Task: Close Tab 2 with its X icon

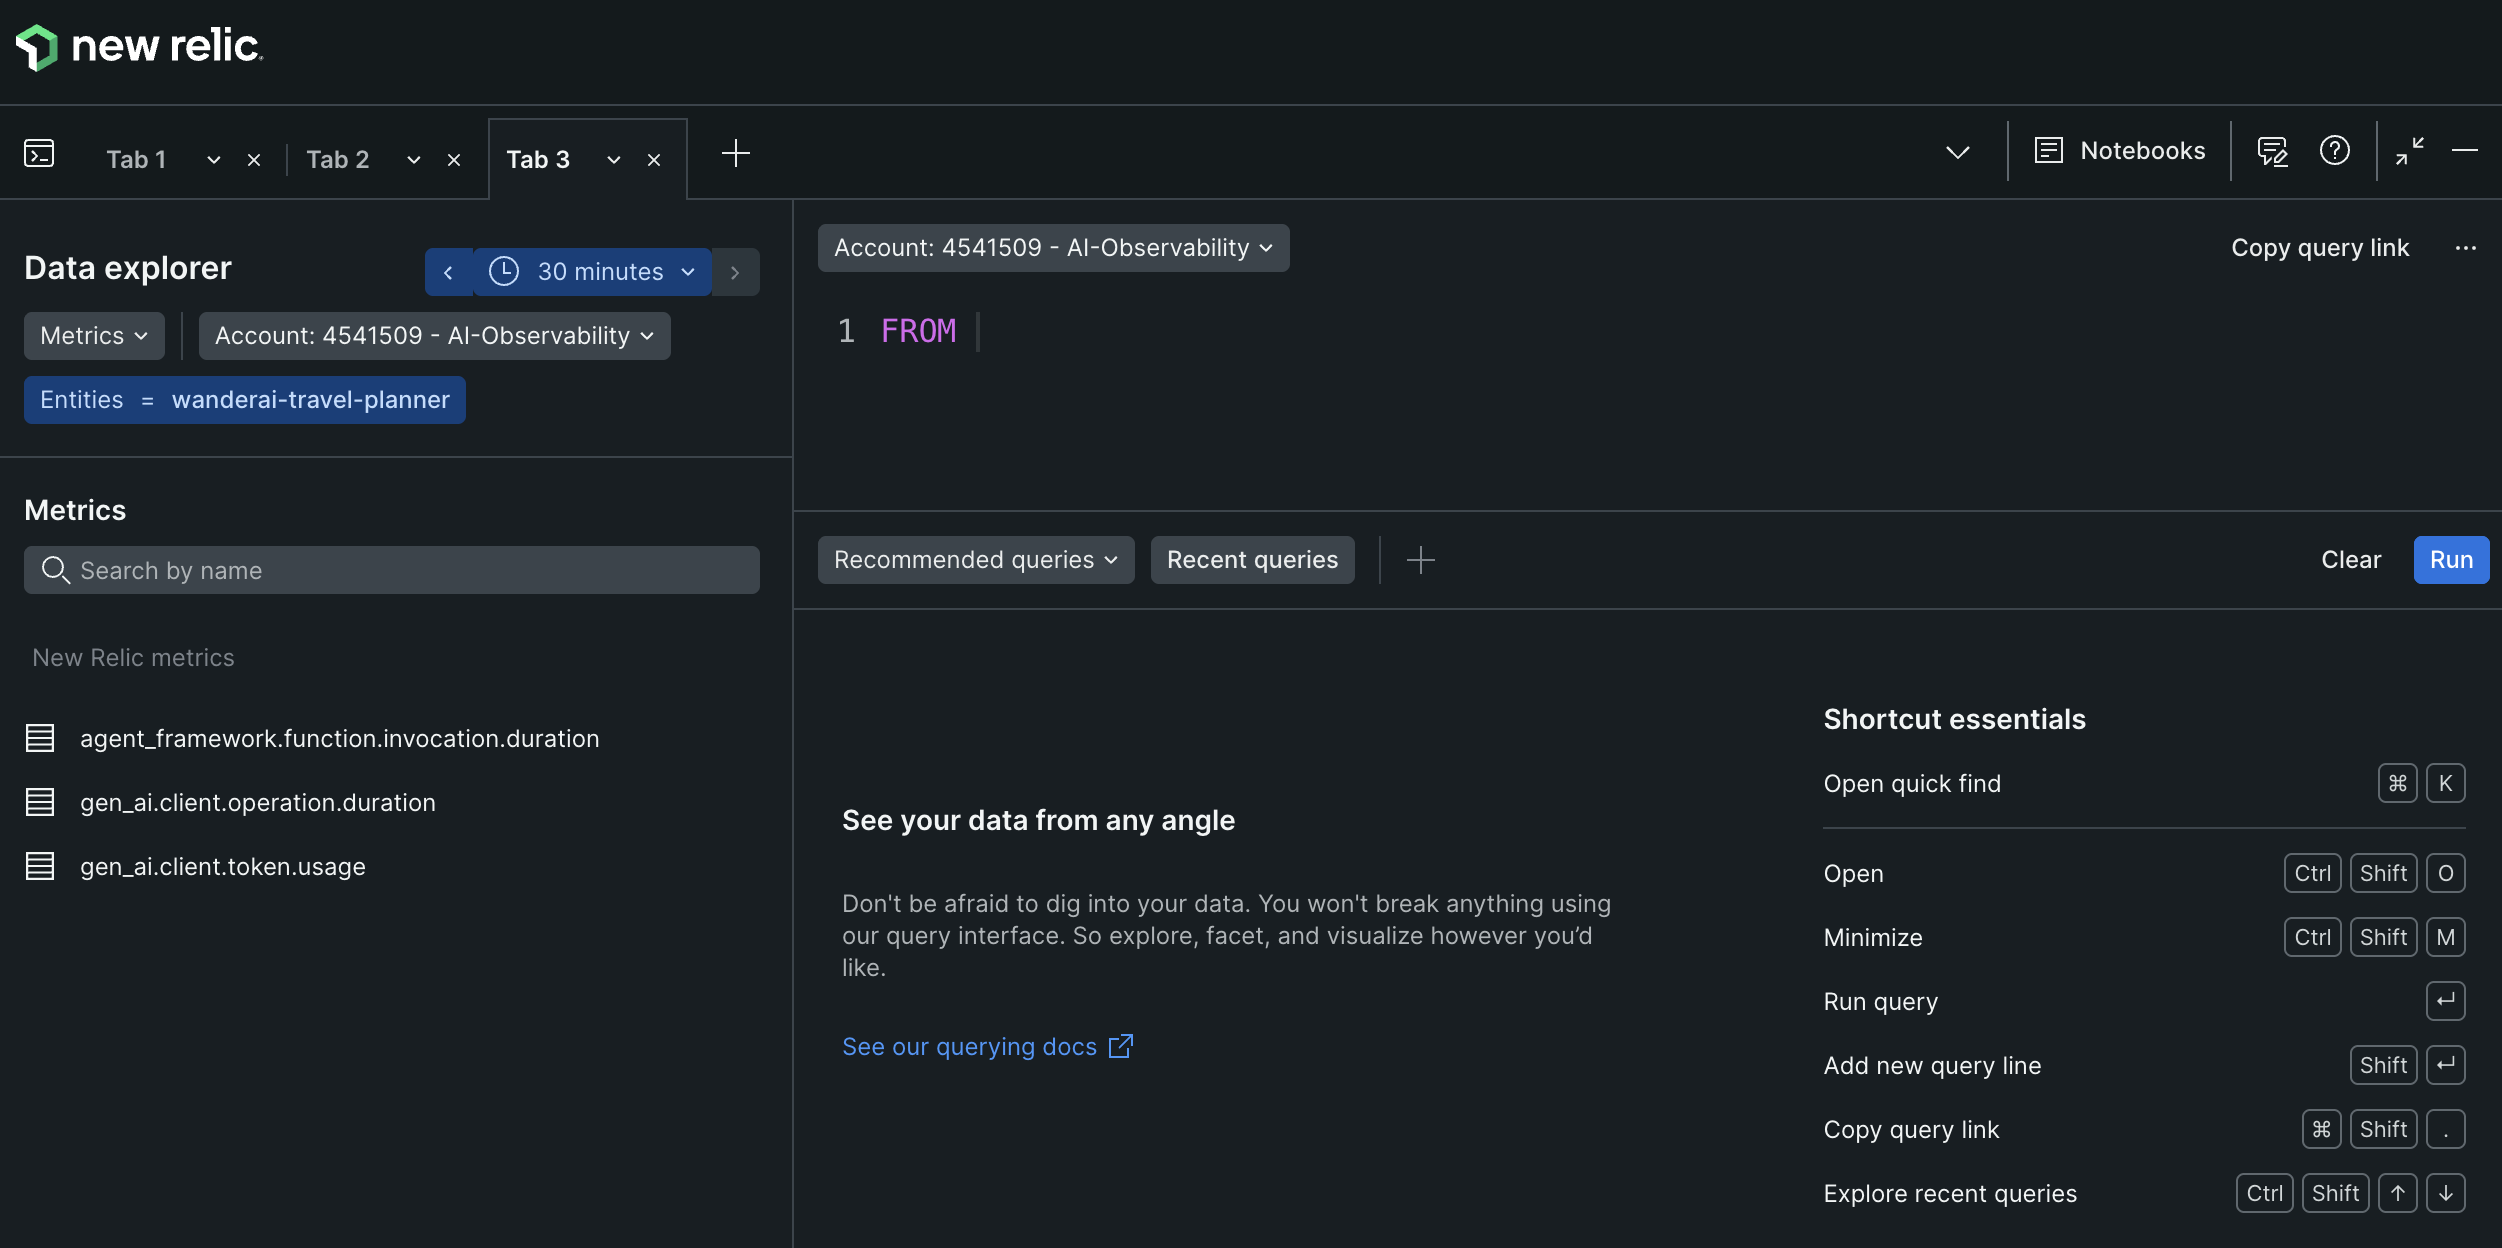Action: (x=454, y=160)
